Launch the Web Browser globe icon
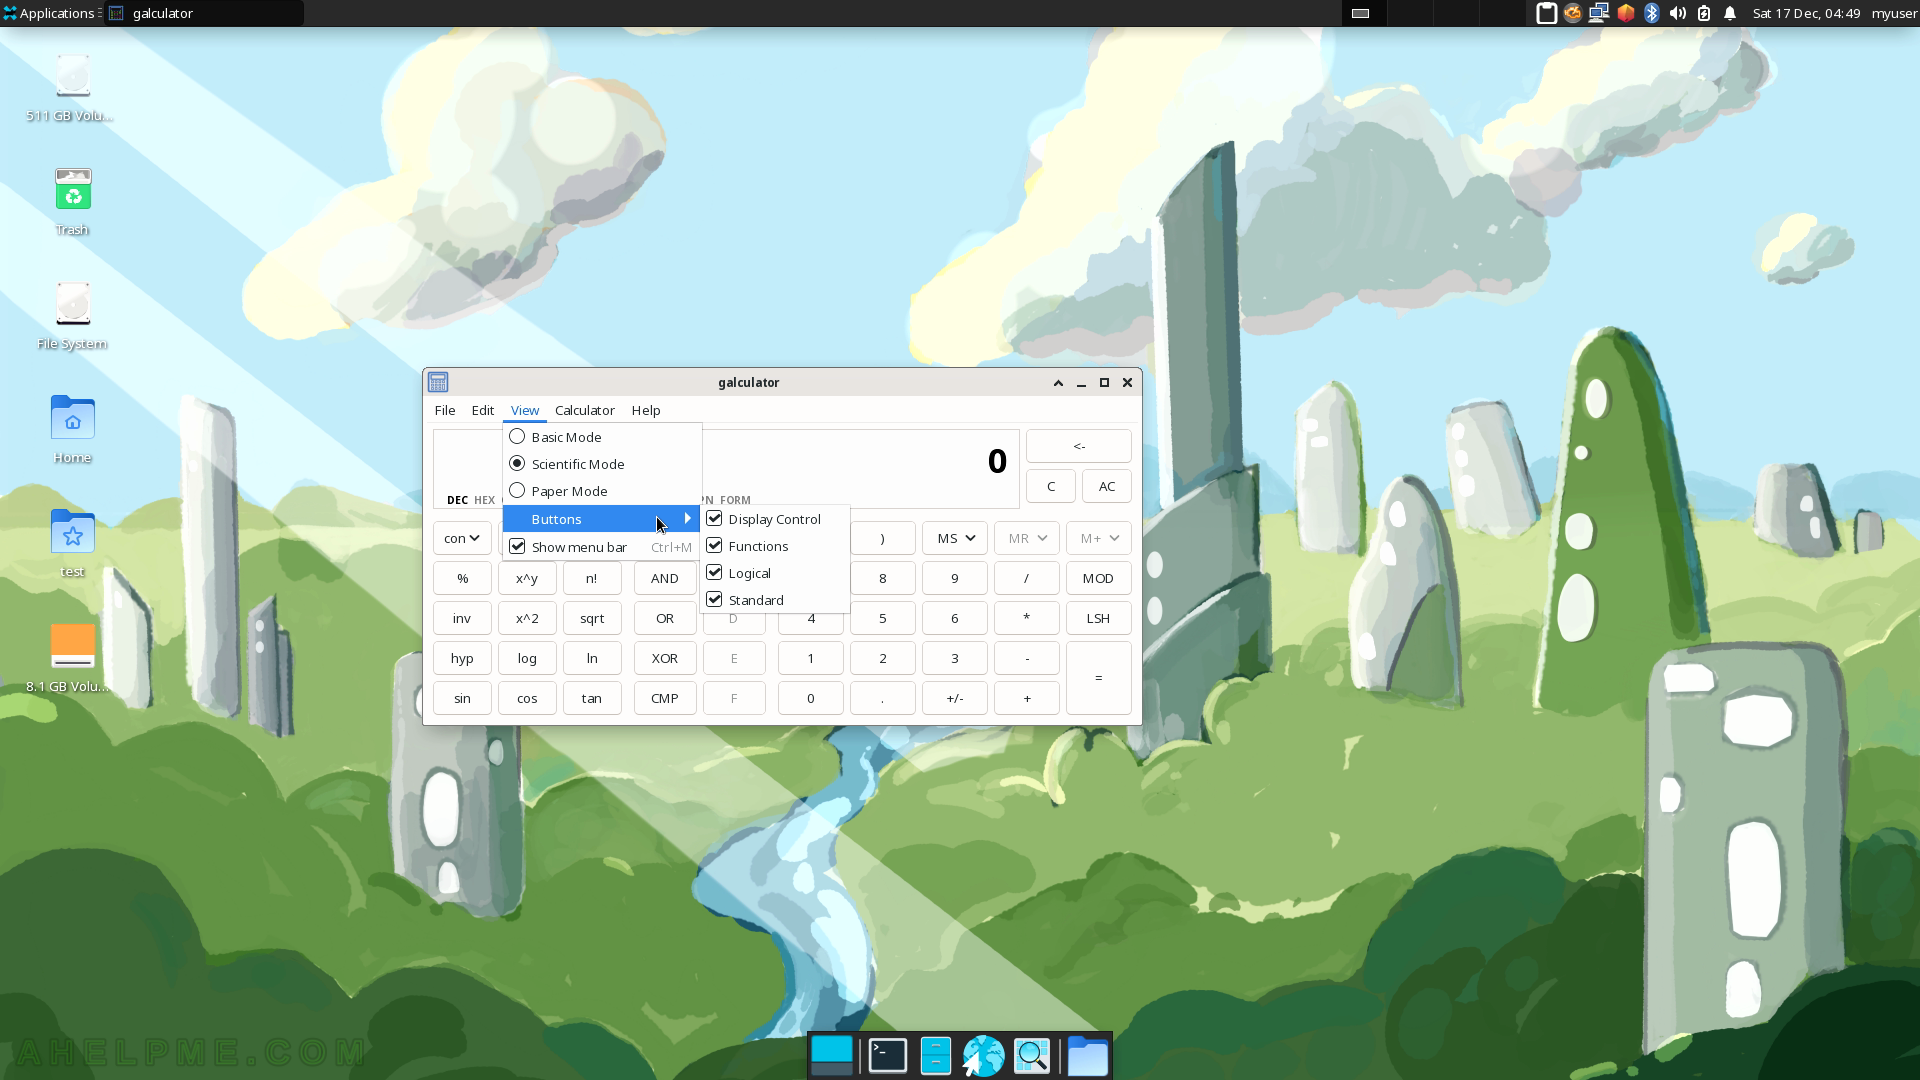This screenshot has height=1080, width=1920. 983,1056
